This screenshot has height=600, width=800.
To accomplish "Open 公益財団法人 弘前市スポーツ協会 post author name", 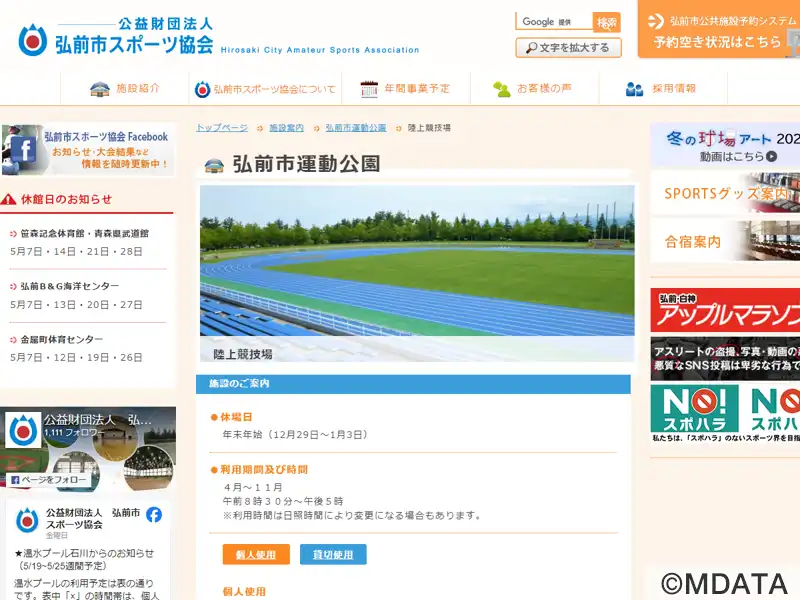I will [x=93, y=518].
